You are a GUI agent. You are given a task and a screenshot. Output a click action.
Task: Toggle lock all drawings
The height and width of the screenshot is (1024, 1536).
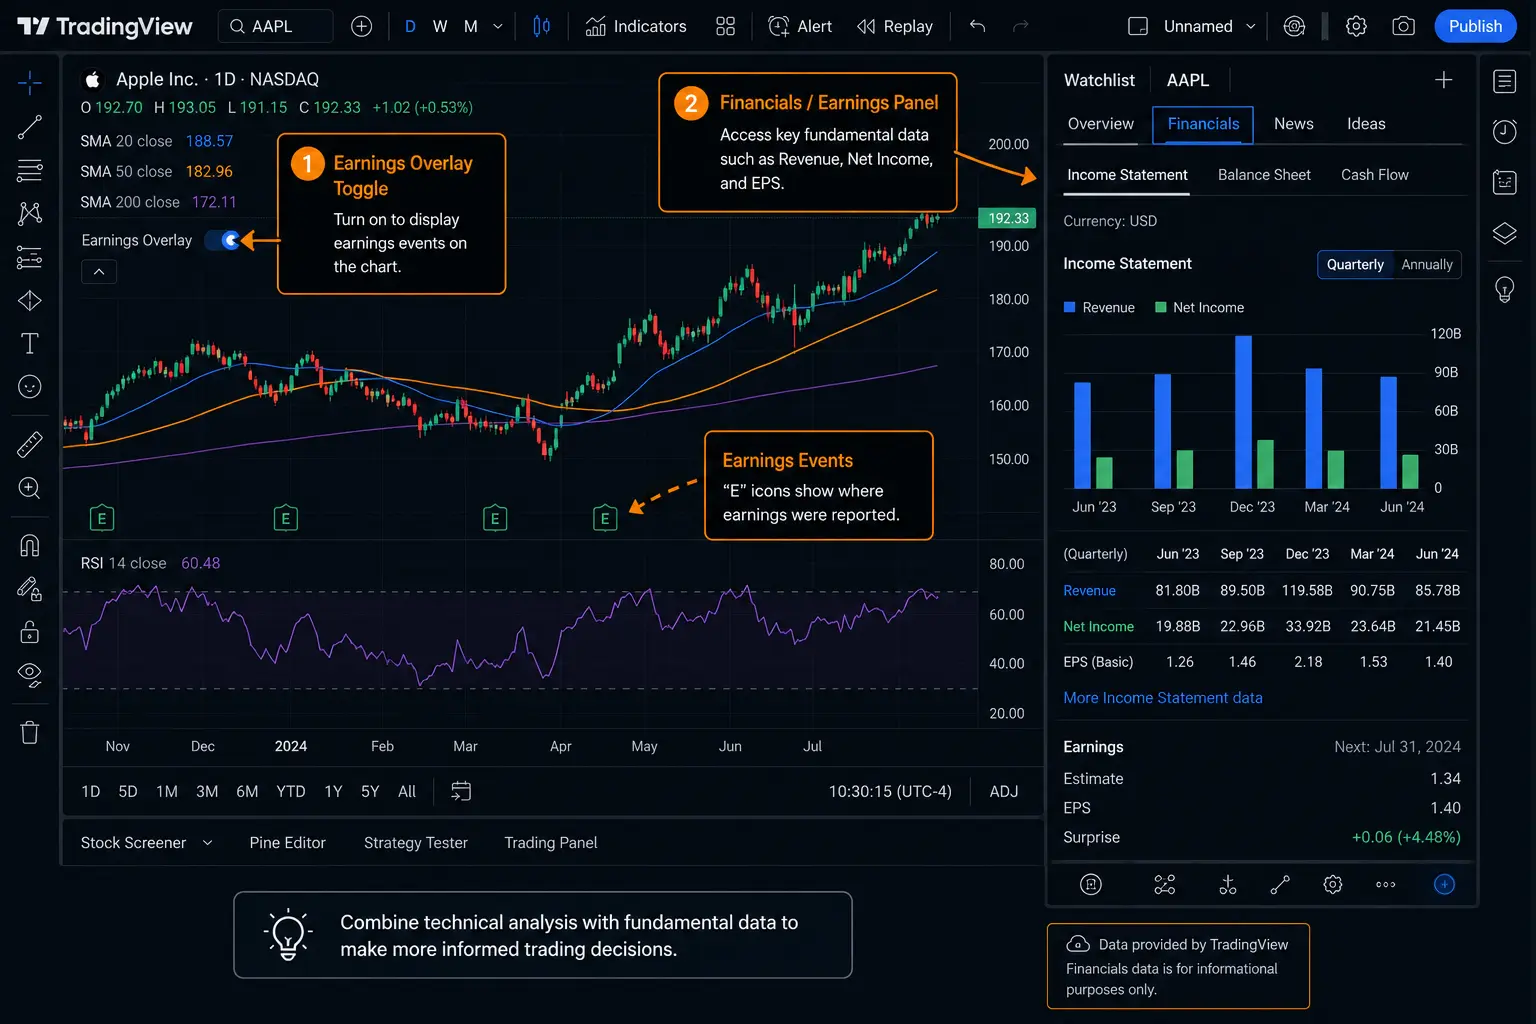[30, 632]
